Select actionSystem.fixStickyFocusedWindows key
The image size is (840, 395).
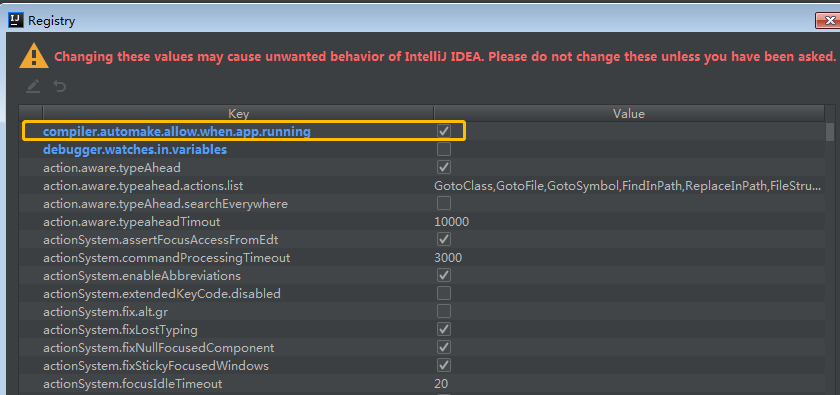pos(156,366)
